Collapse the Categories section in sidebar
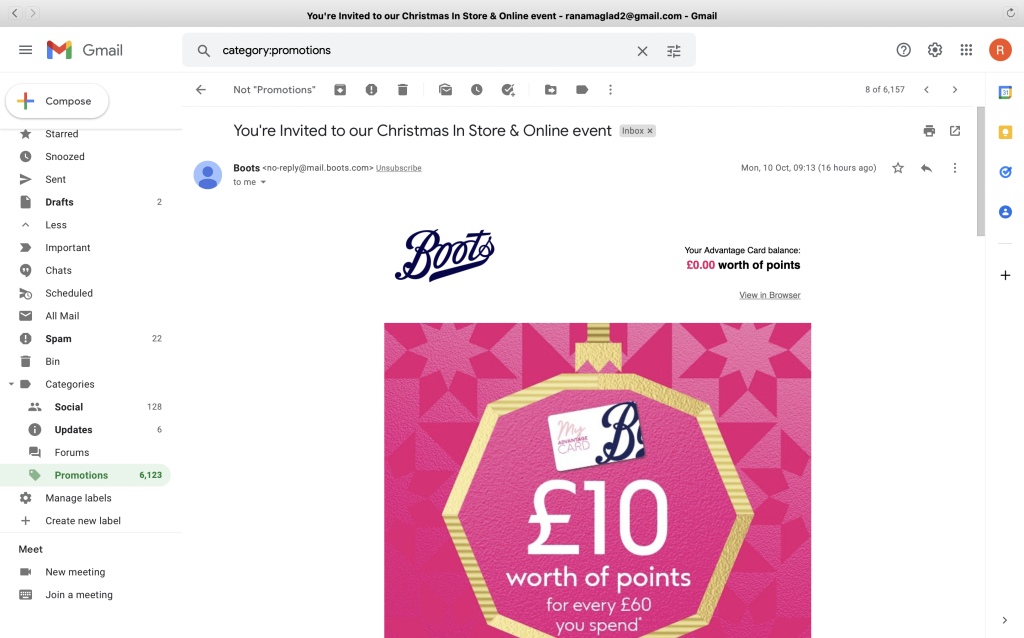The image size is (1024, 638). coord(11,384)
